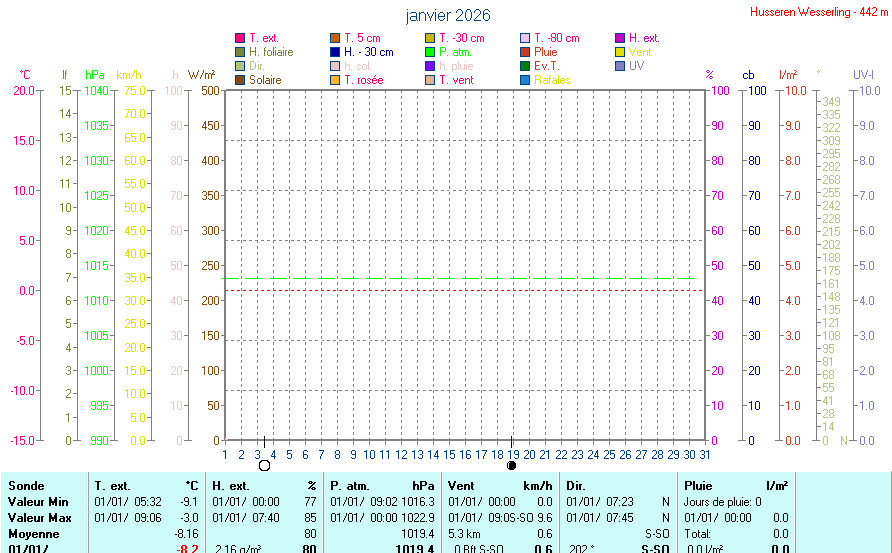
Task: Click the T. ext. legend color square
Action: pos(240,38)
